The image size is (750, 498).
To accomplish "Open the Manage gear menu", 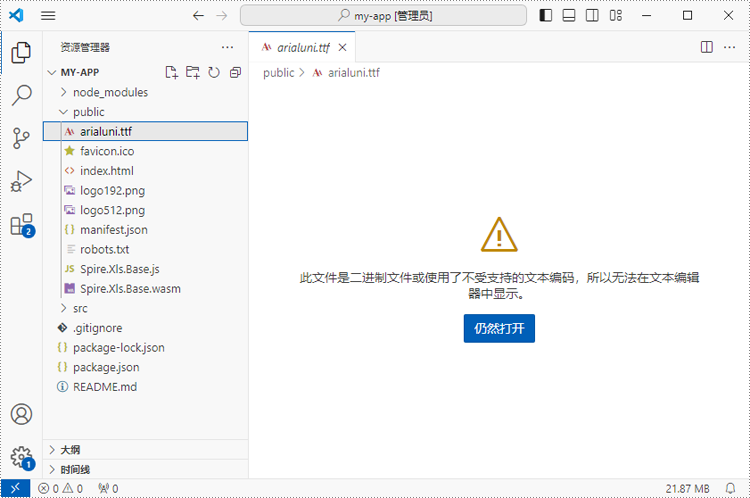I will click(x=22, y=458).
